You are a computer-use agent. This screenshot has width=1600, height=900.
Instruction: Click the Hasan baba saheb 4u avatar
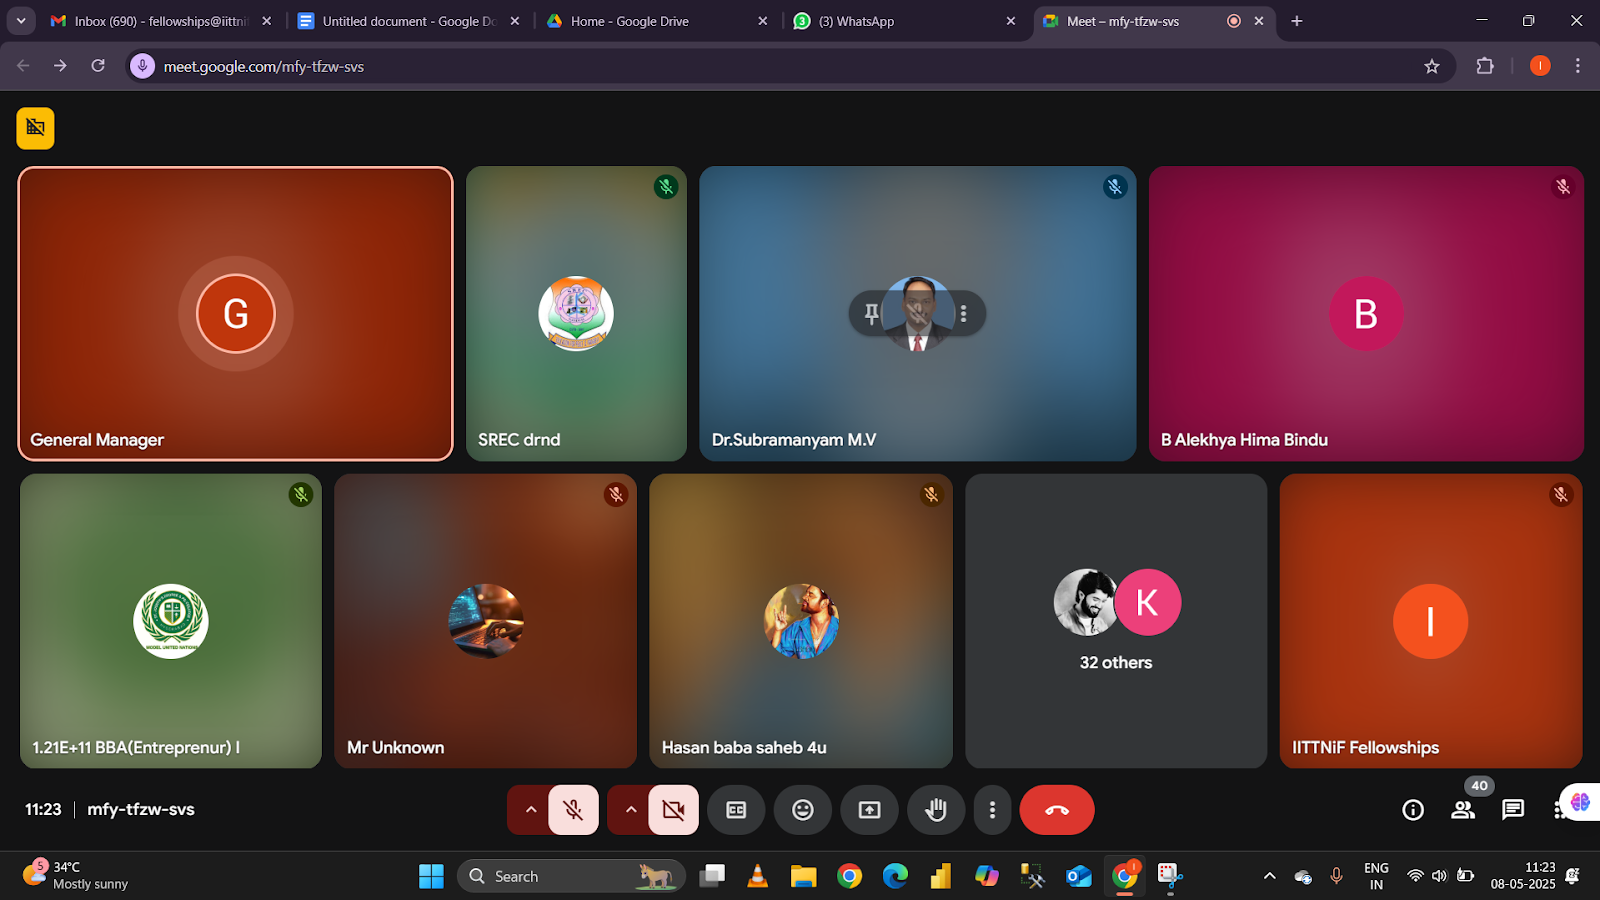801,621
